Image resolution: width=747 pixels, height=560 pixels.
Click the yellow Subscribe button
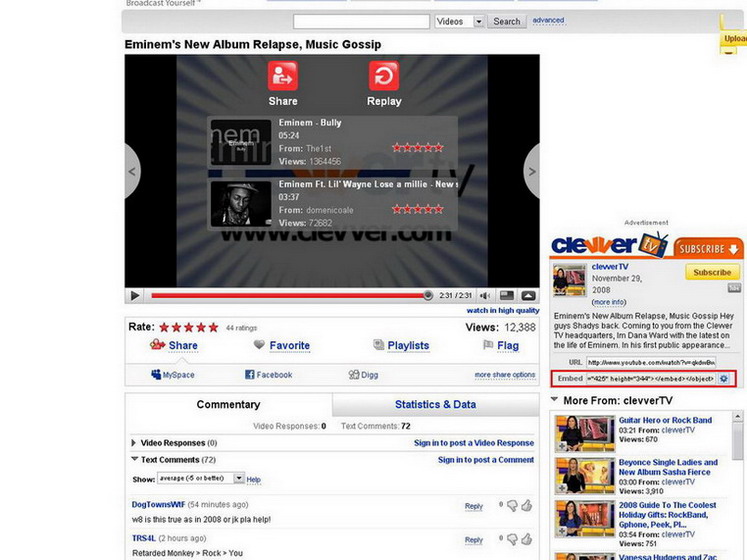tap(712, 272)
